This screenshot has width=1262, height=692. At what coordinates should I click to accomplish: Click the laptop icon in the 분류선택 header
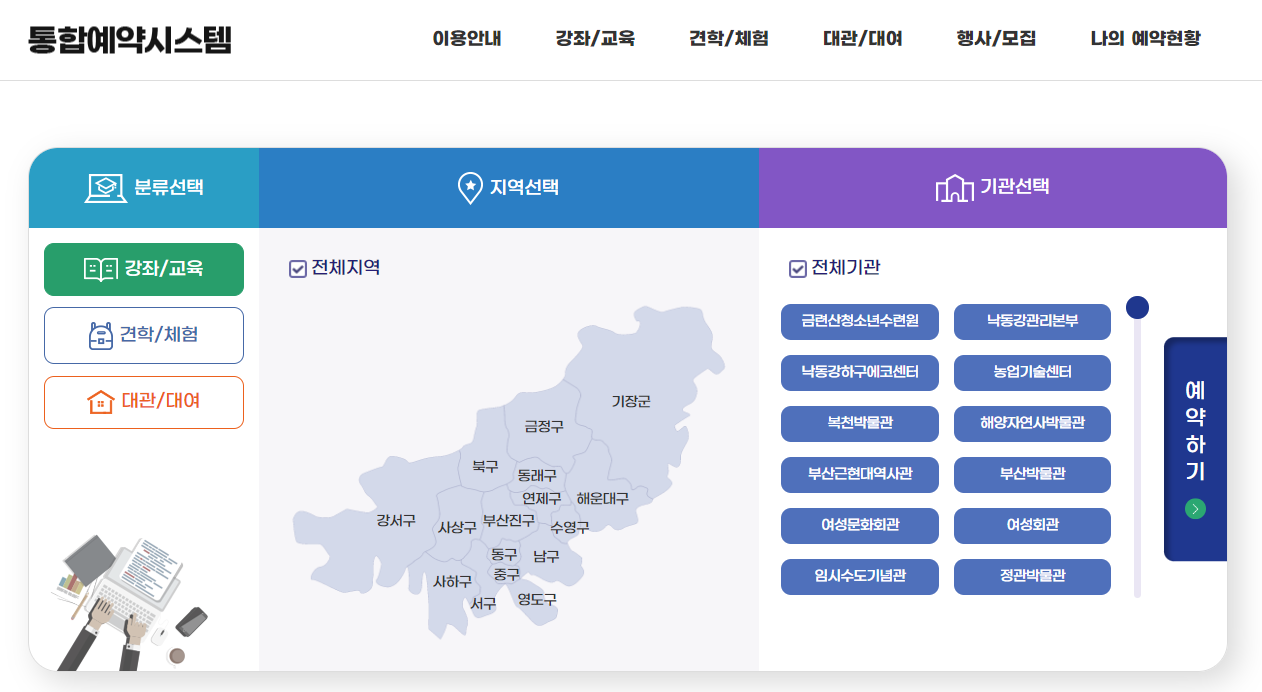106,186
